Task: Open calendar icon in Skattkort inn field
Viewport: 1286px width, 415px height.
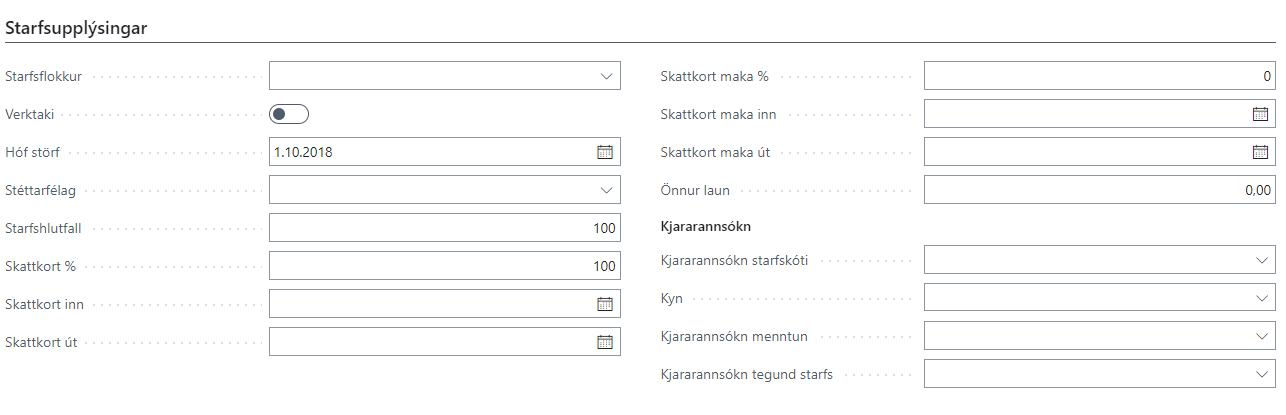Action: click(x=604, y=304)
